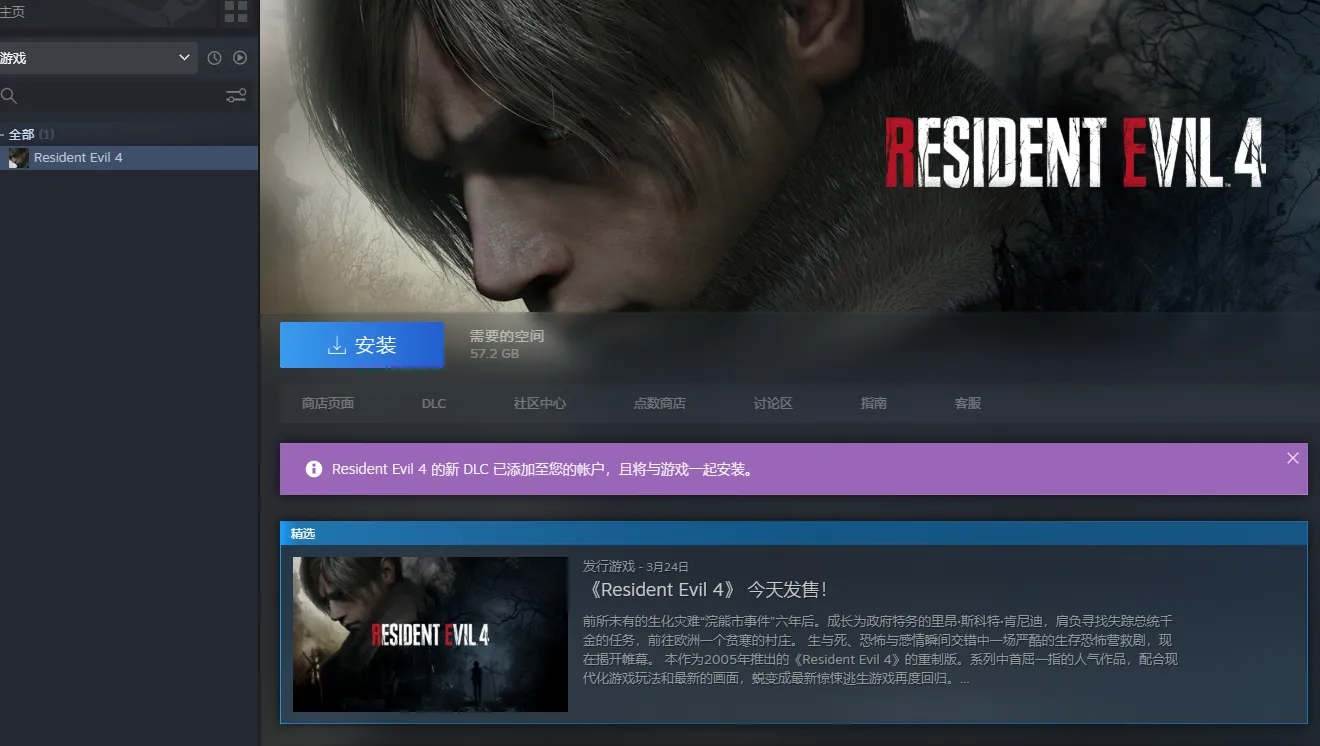
Task: Click the ready-to-play filter icon
Action: coord(240,58)
